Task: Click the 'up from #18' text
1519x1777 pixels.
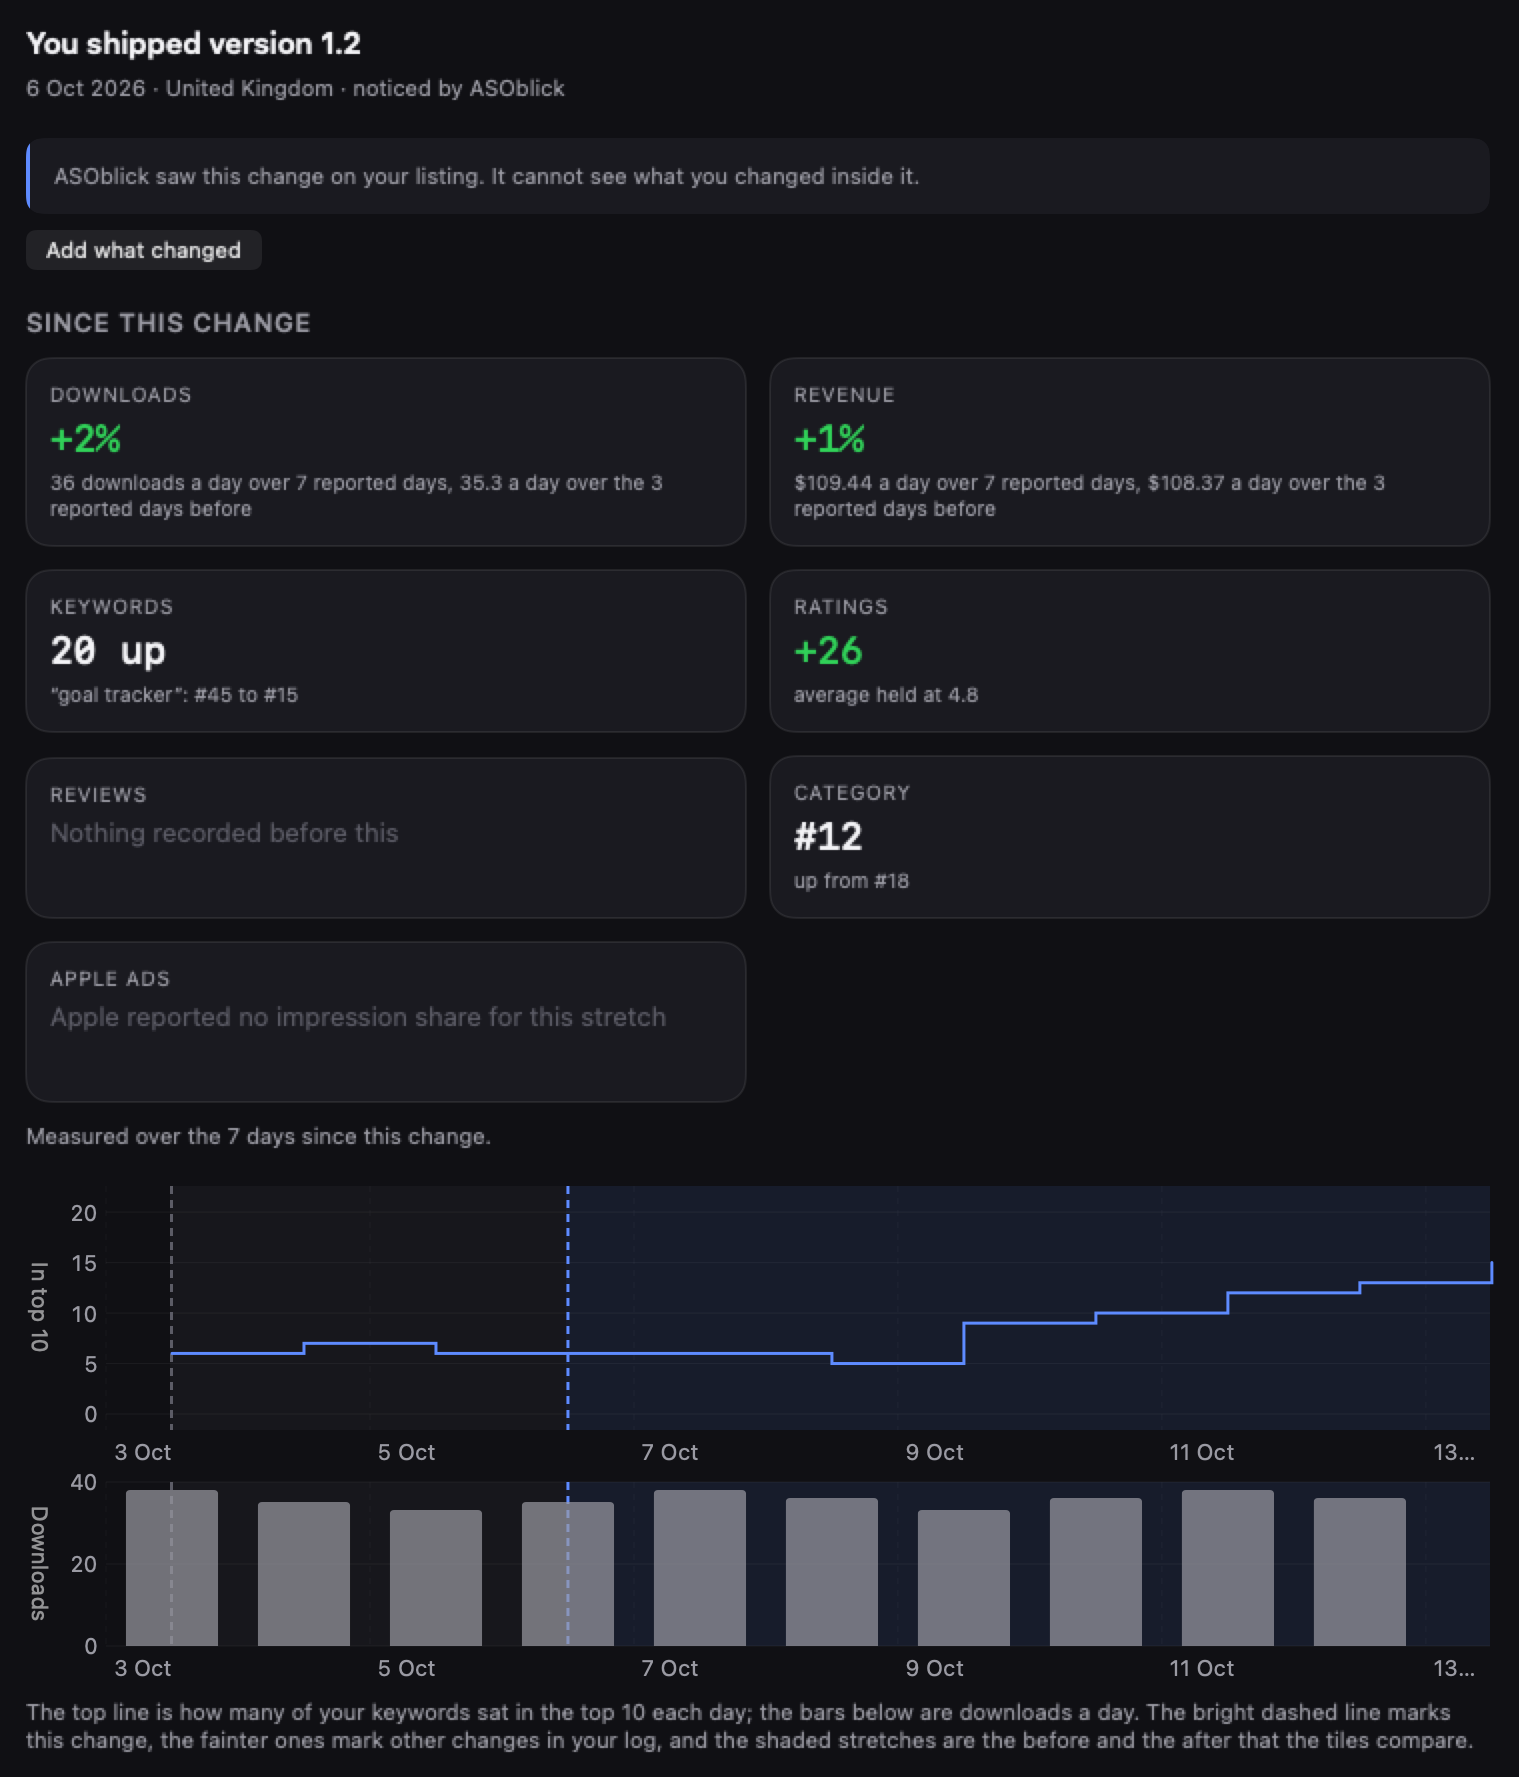Action: [851, 881]
